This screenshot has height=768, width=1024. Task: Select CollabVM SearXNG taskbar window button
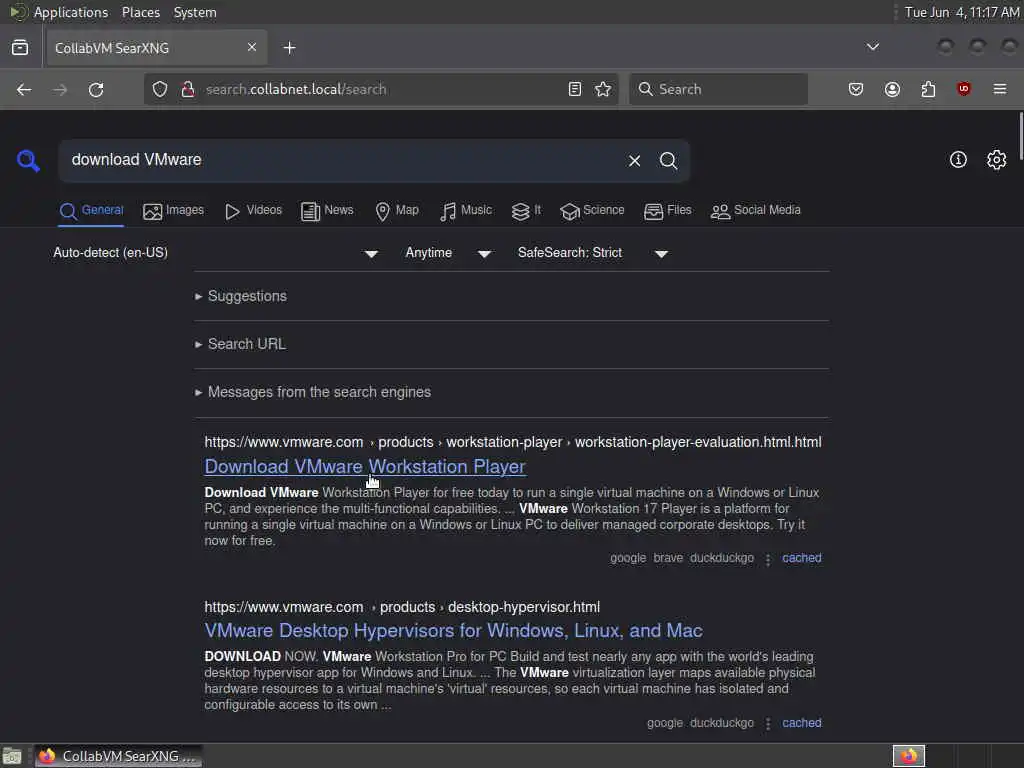118,756
